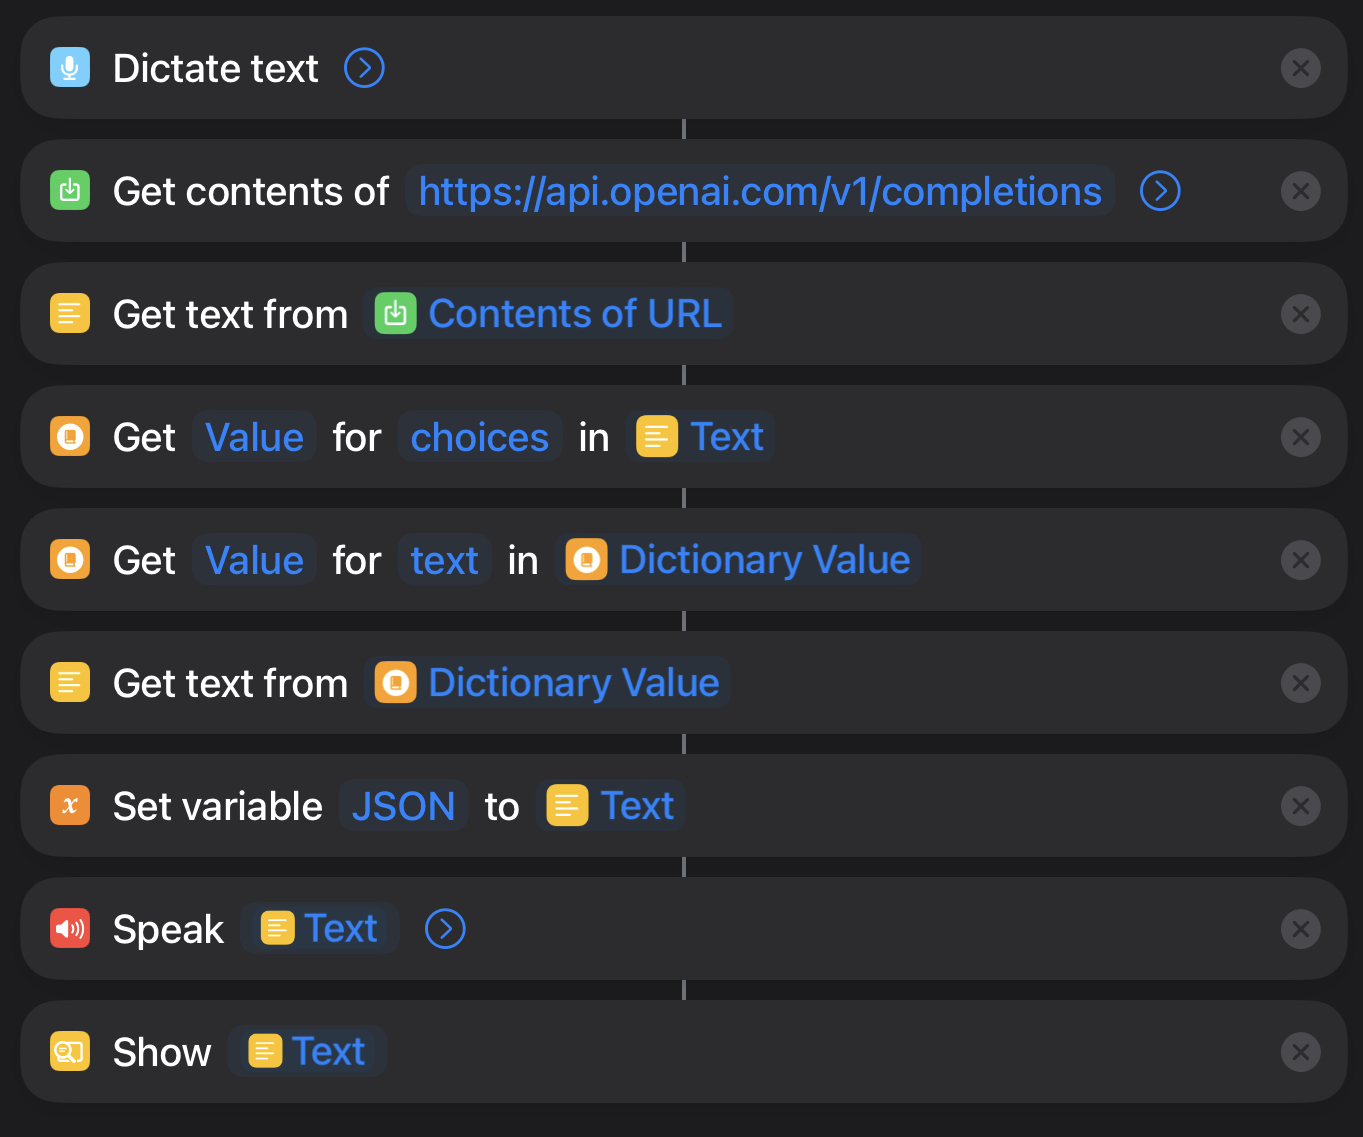Viewport: 1363px width, 1137px height.
Task: Click the green Get contents of URL icon
Action: 69,191
